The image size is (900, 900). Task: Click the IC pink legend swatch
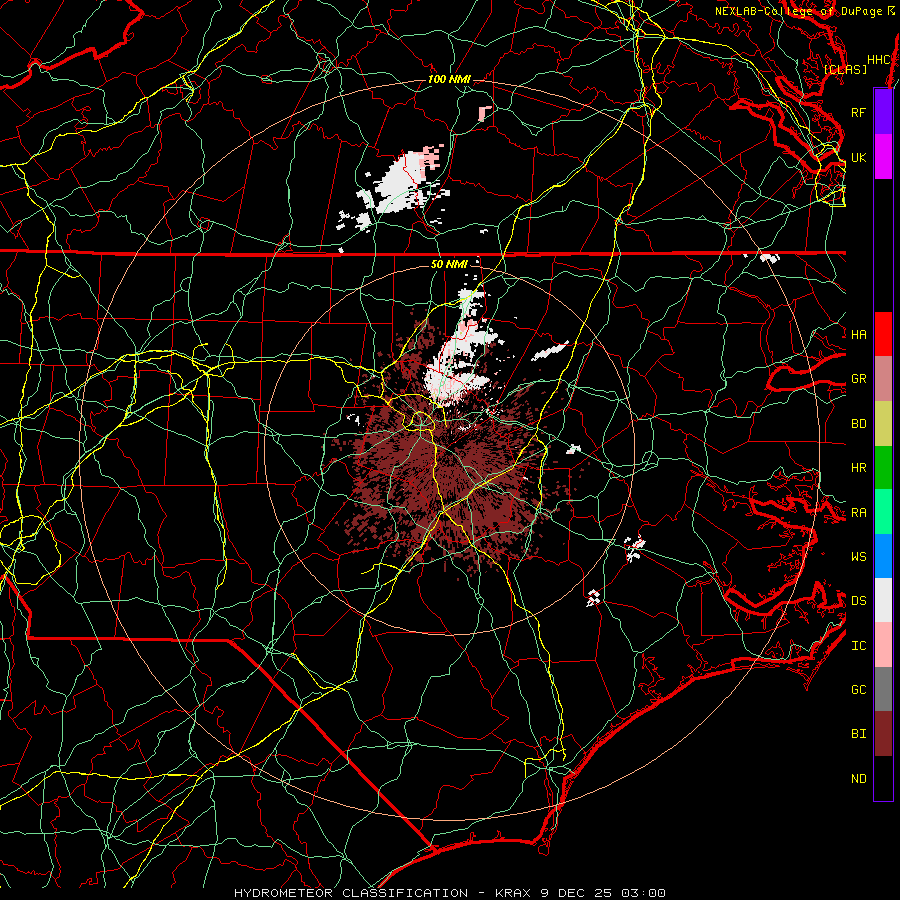pos(883,645)
